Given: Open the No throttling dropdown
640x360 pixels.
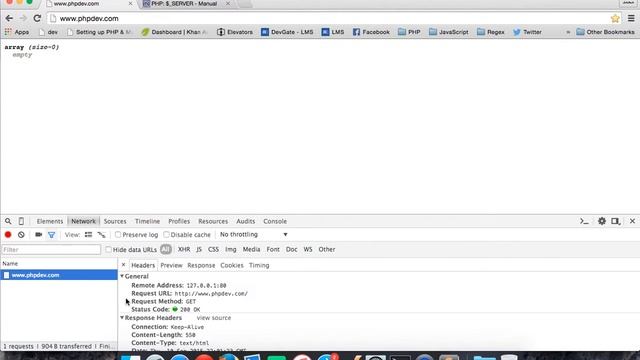Looking at the screenshot, I should point(253,235).
